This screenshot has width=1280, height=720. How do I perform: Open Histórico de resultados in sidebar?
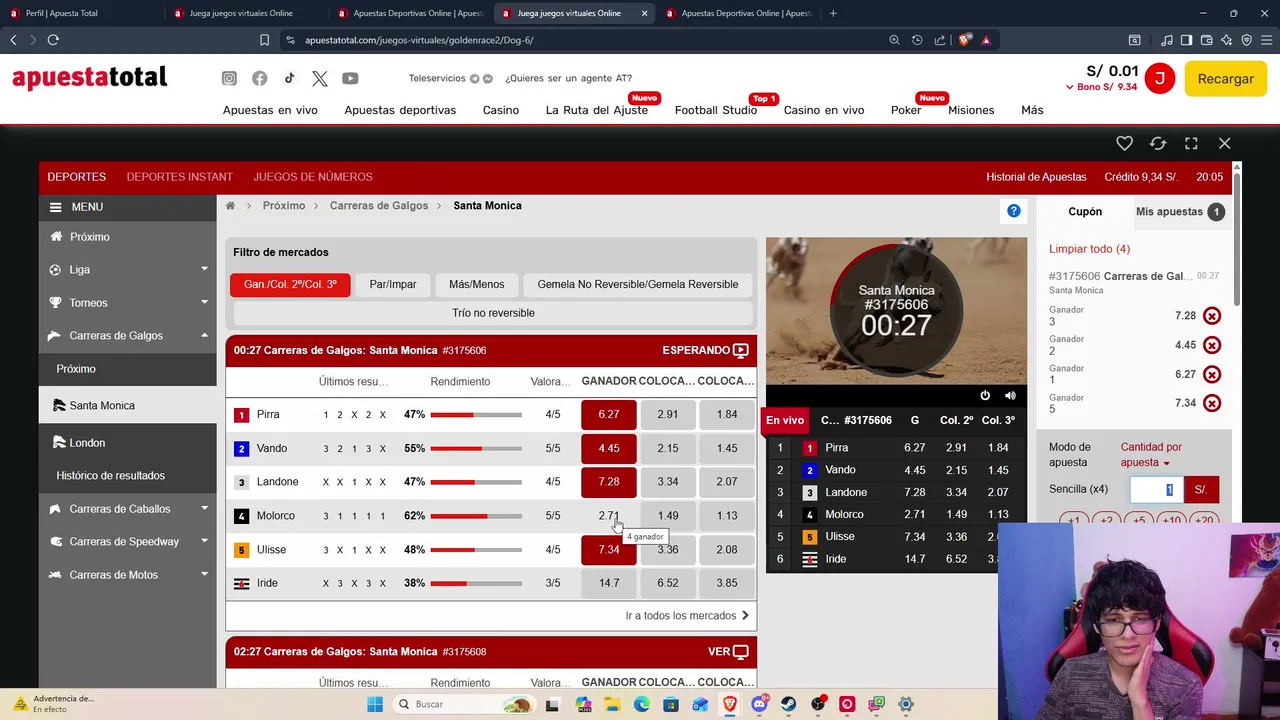click(110, 476)
